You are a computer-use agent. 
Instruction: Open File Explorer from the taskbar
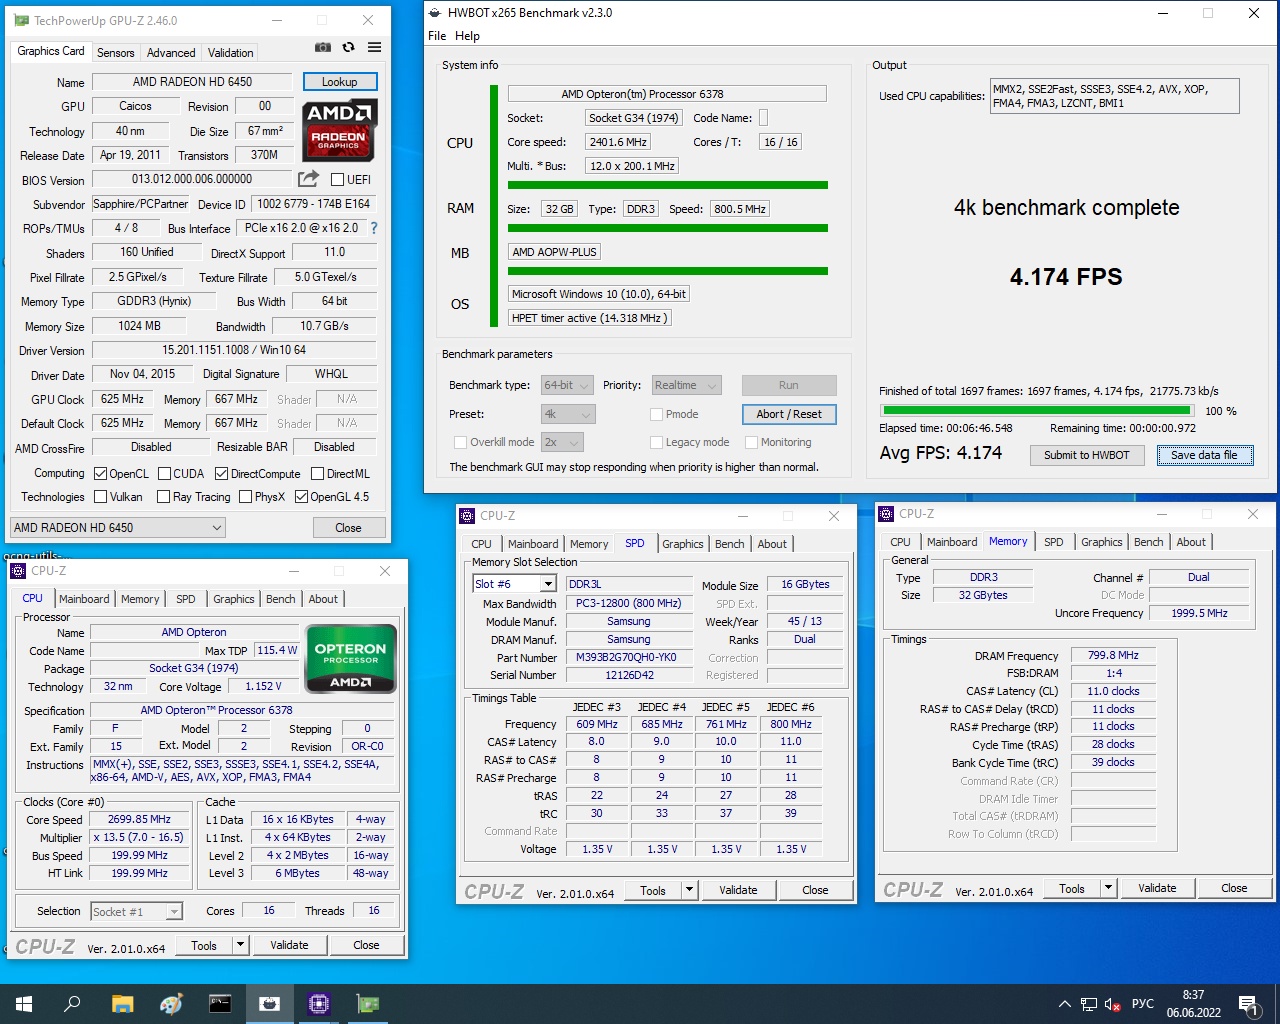click(x=122, y=1004)
